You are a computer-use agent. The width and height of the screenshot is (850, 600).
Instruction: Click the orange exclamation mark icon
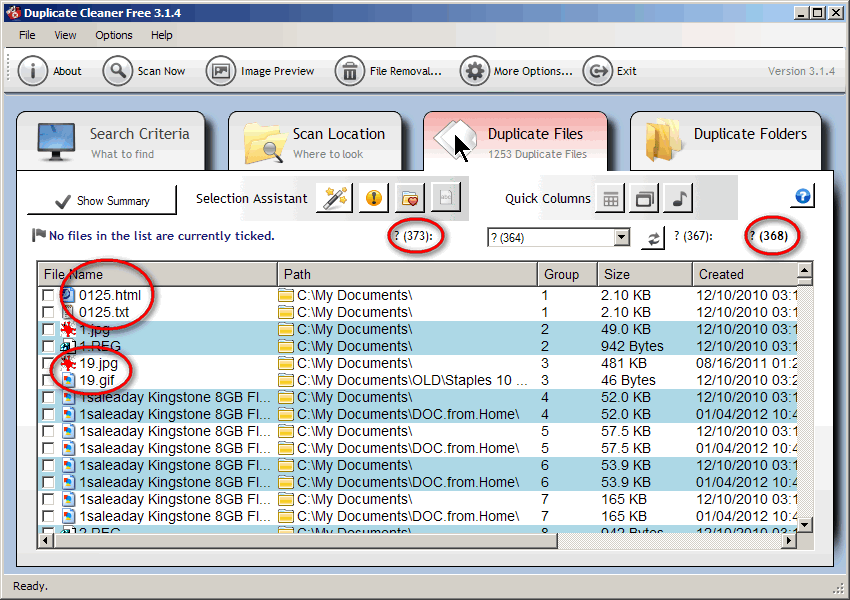tap(373, 198)
